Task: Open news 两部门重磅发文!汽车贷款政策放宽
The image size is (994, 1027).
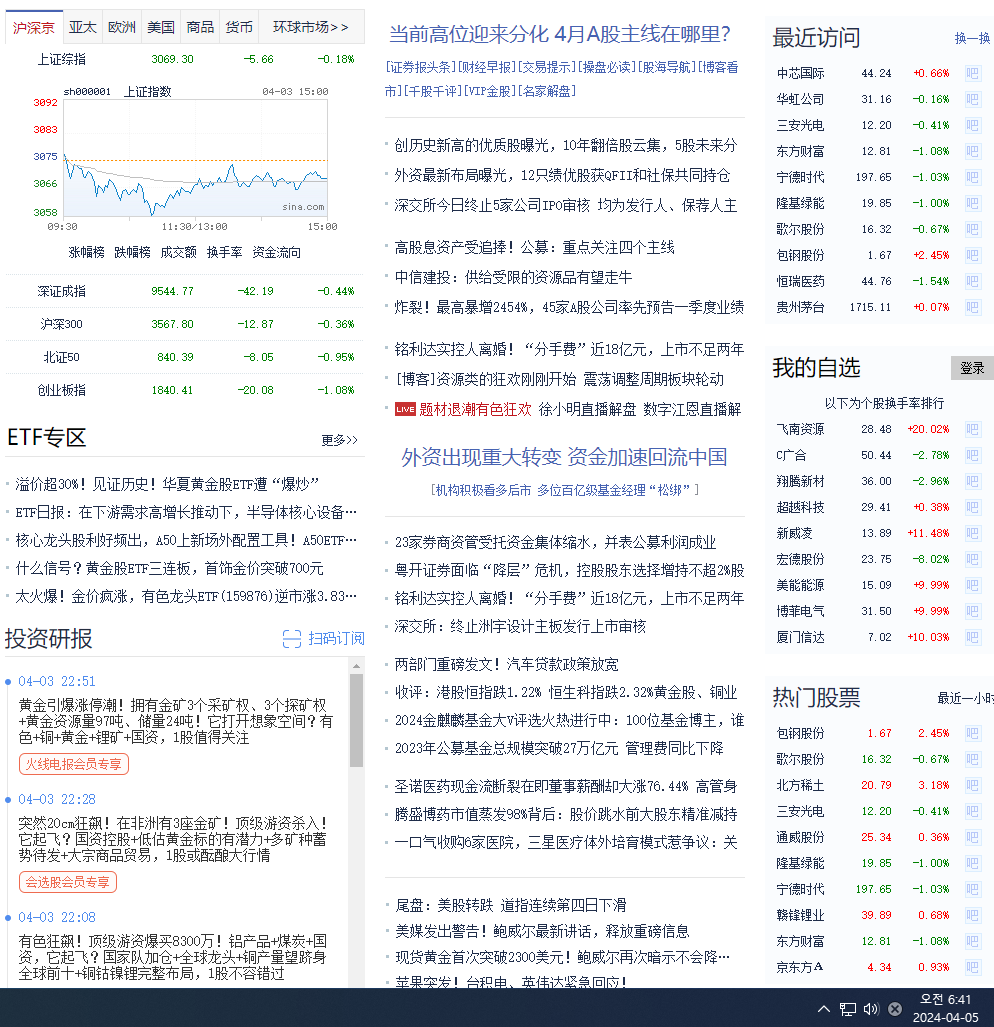Action: (506, 665)
